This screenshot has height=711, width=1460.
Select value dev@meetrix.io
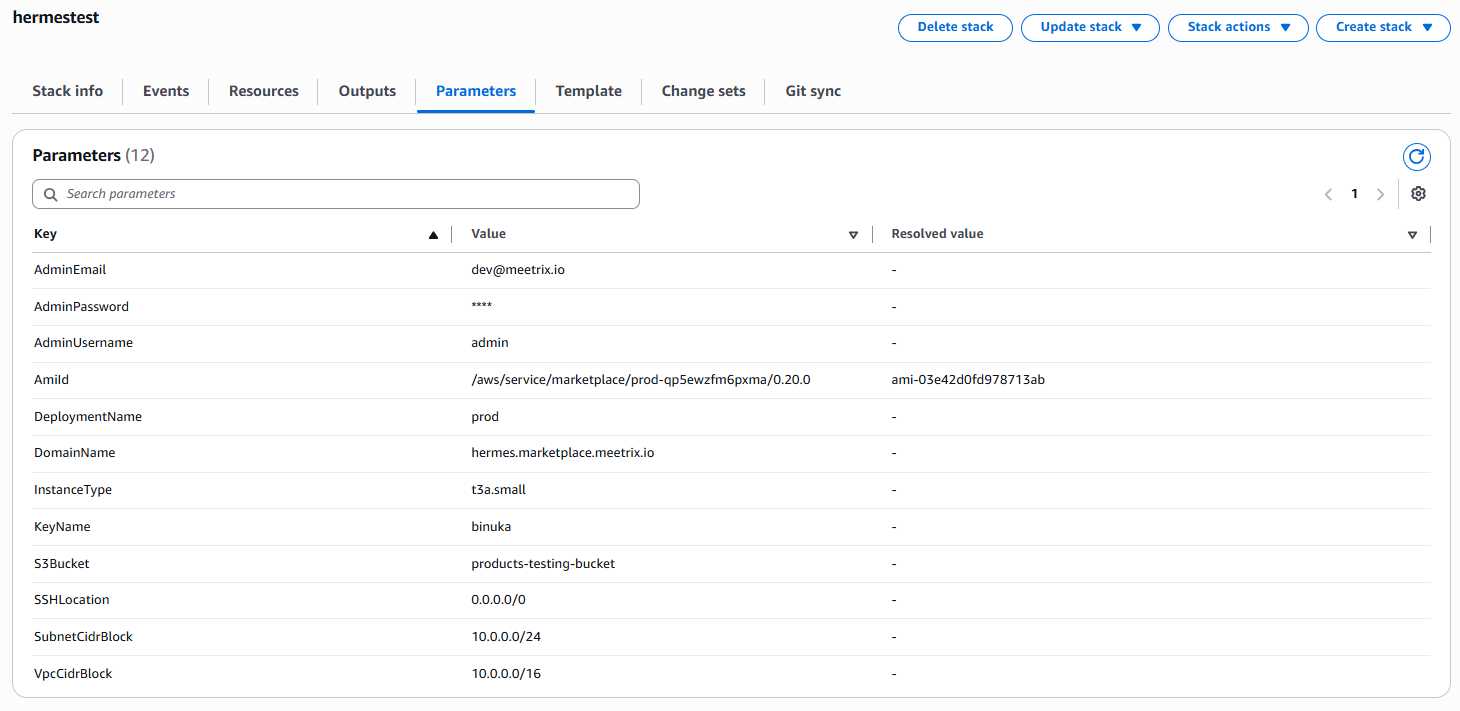pos(518,270)
